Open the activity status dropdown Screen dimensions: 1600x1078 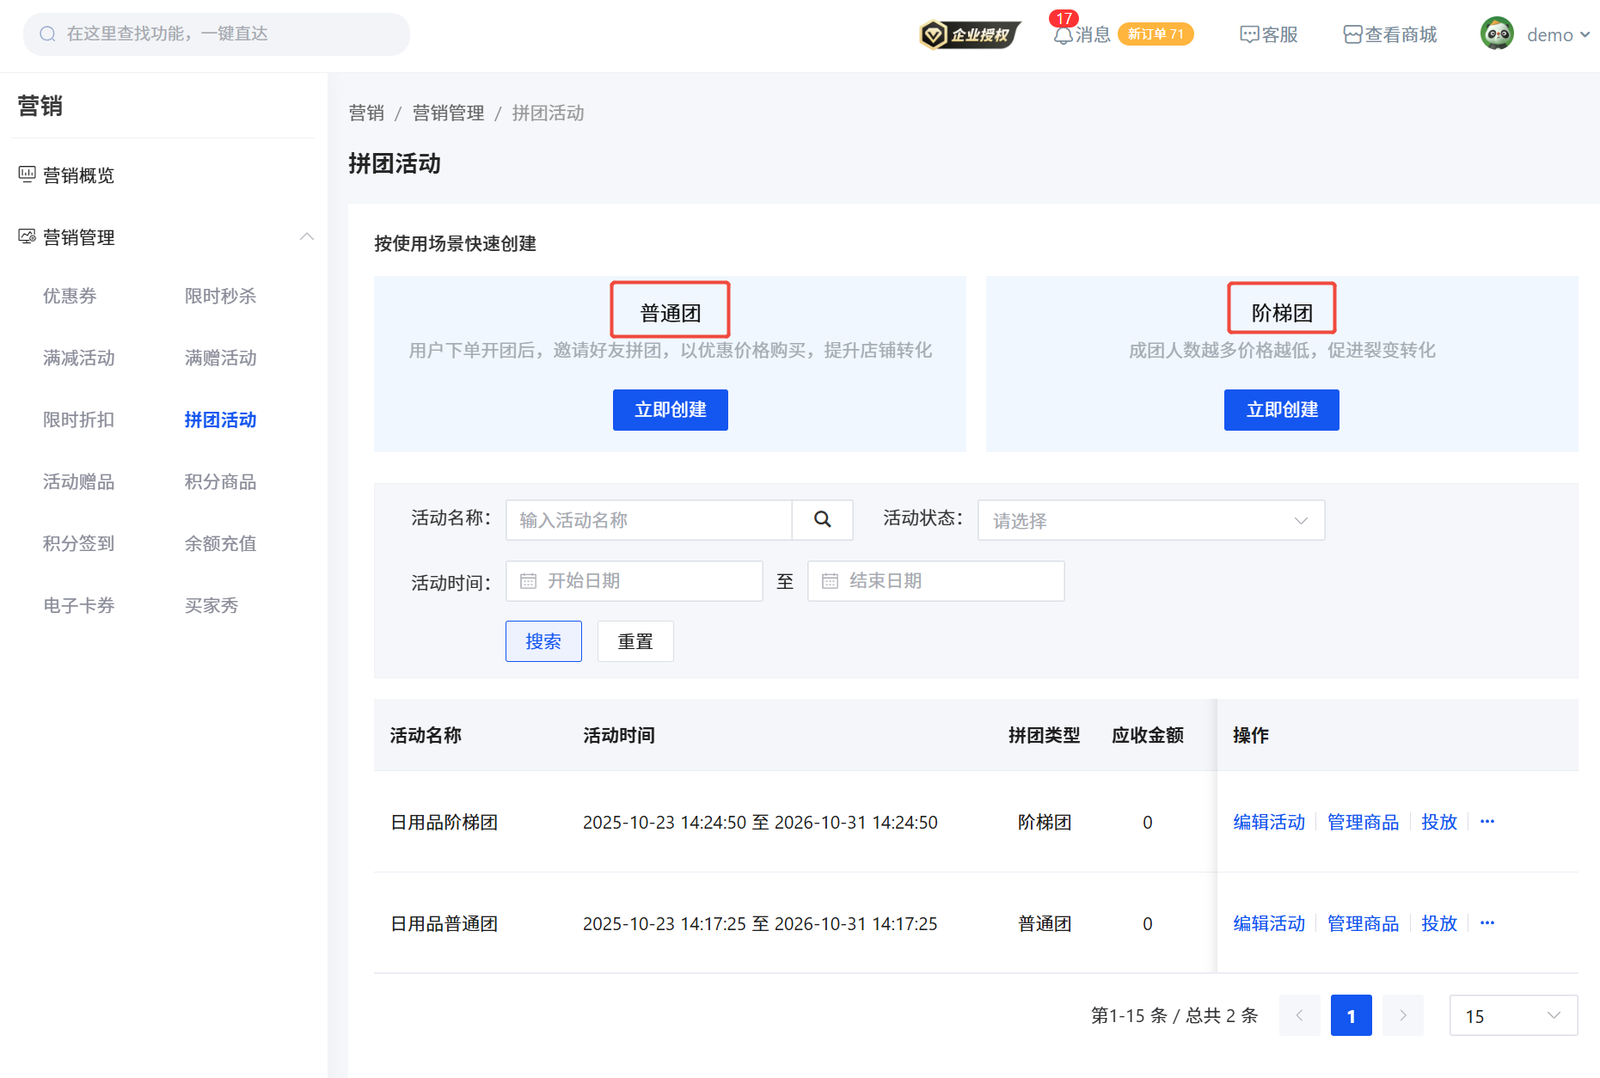tap(1150, 520)
